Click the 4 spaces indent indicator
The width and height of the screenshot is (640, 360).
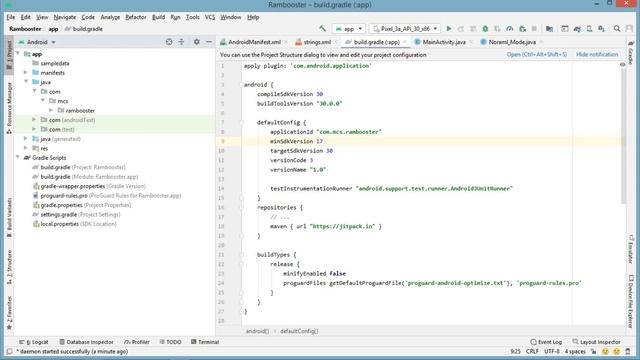pos(575,351)
